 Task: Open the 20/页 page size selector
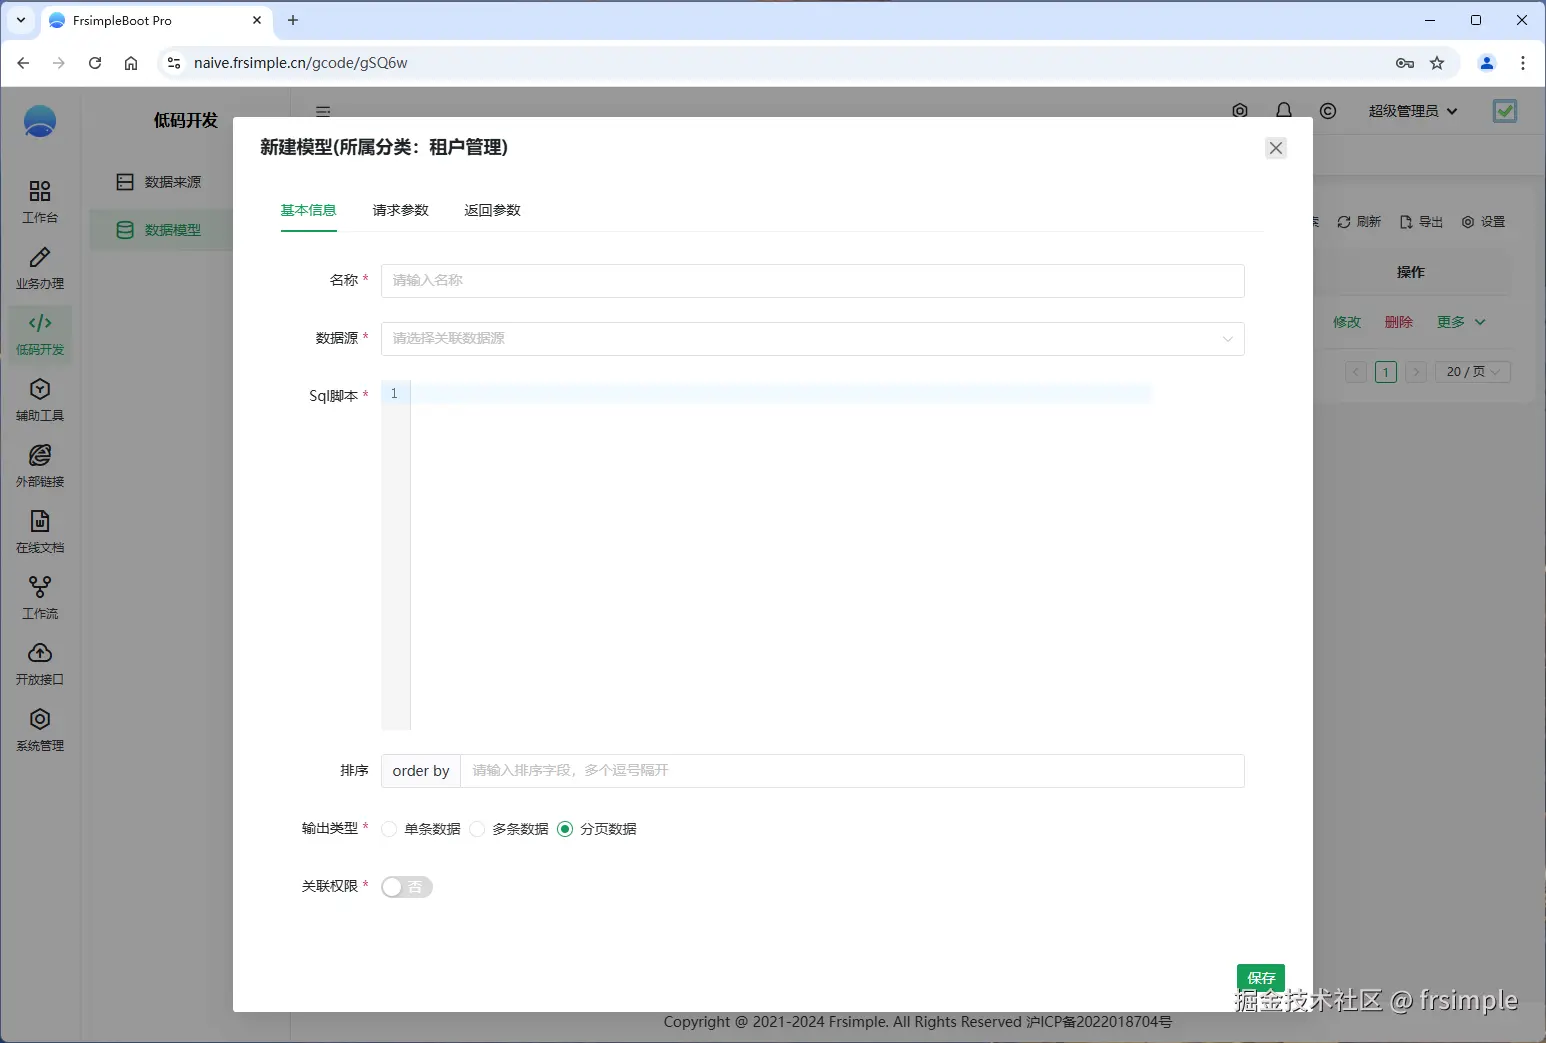[x=1470, y=371]
